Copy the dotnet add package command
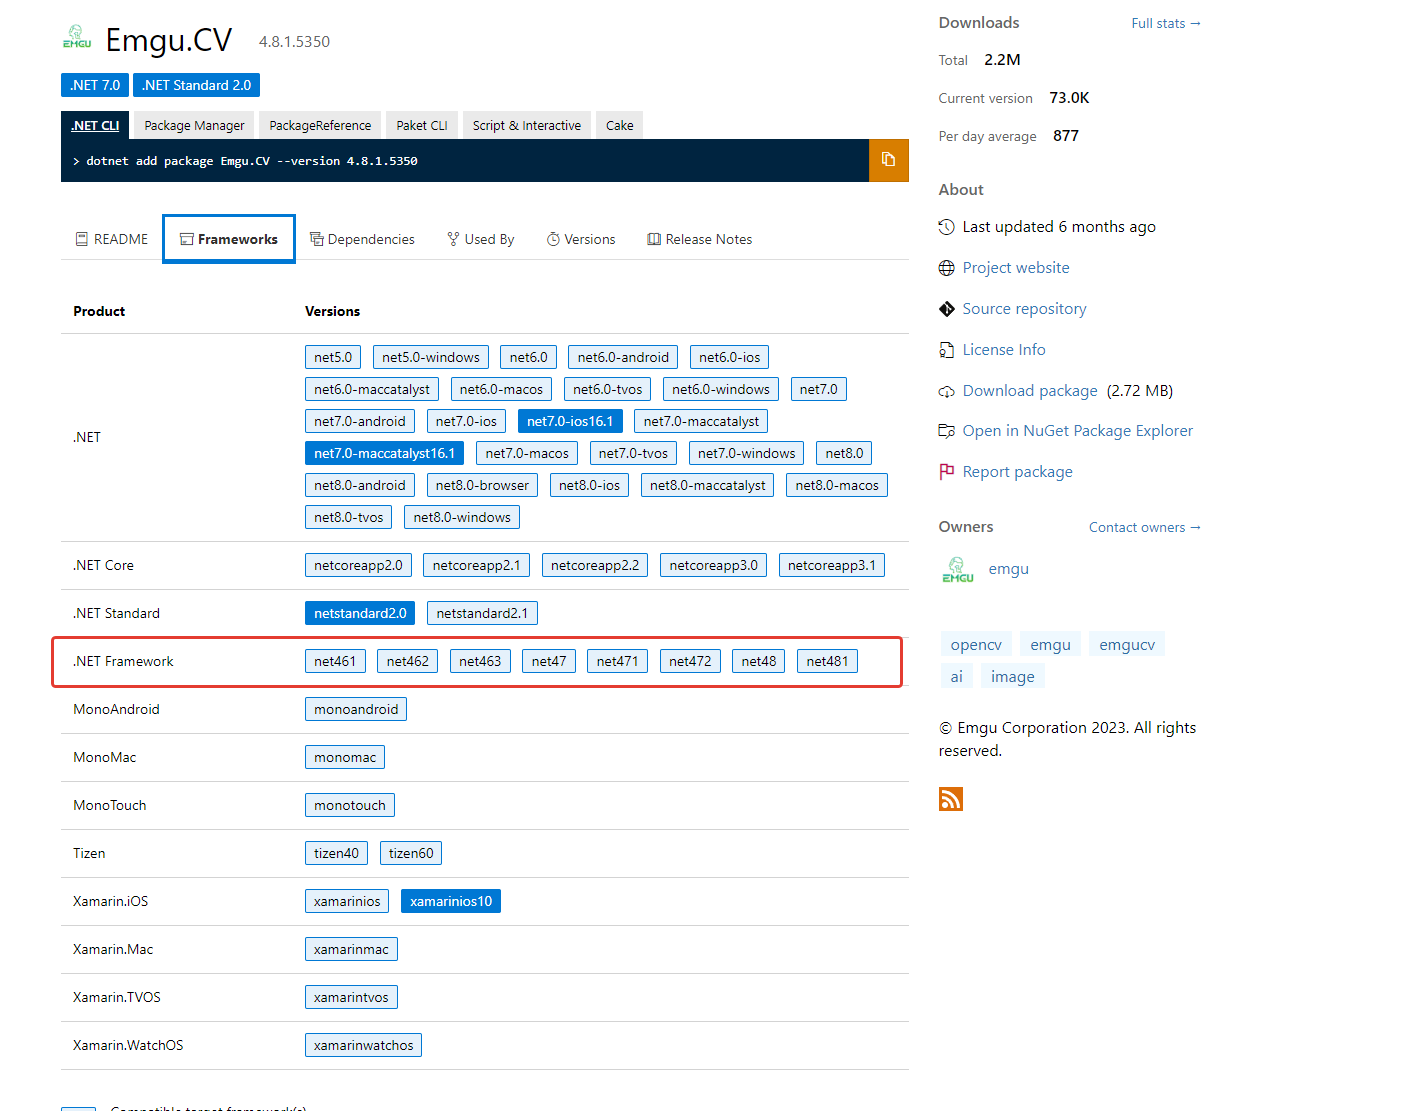 888,160
